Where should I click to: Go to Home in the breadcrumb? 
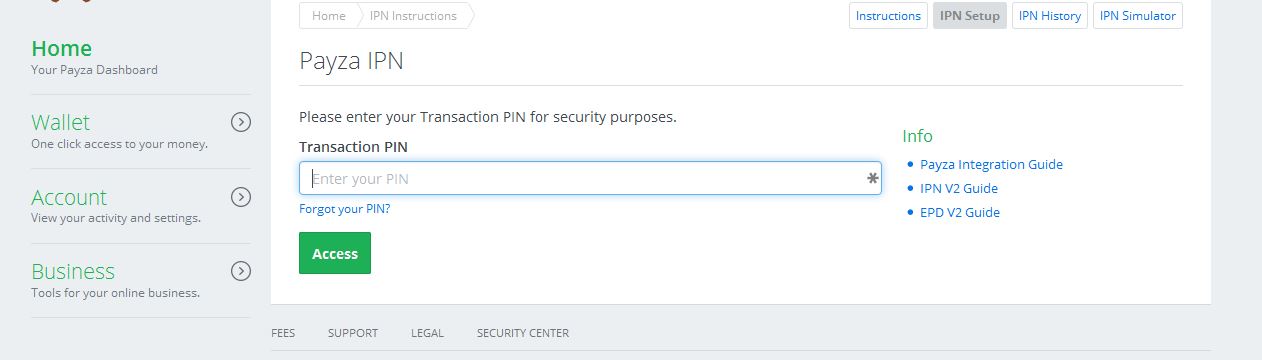click(328, 16)
